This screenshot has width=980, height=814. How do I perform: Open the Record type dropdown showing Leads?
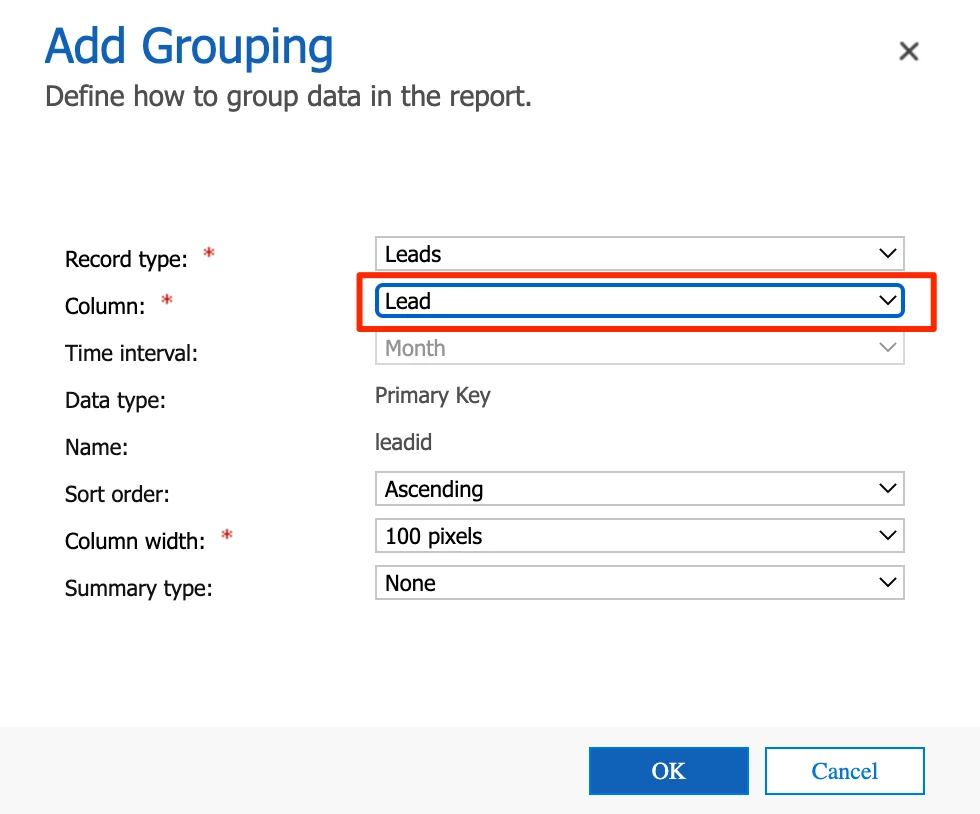click(639, 254)
